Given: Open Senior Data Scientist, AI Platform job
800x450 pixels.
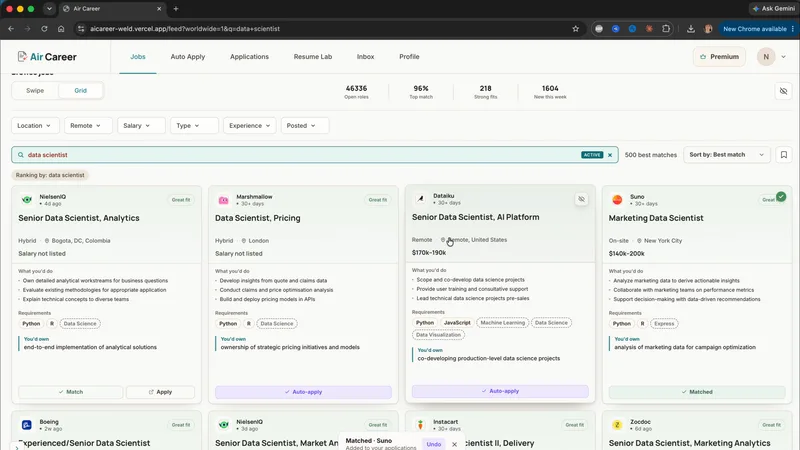Looking at the screenshot, I should point(476,217).
